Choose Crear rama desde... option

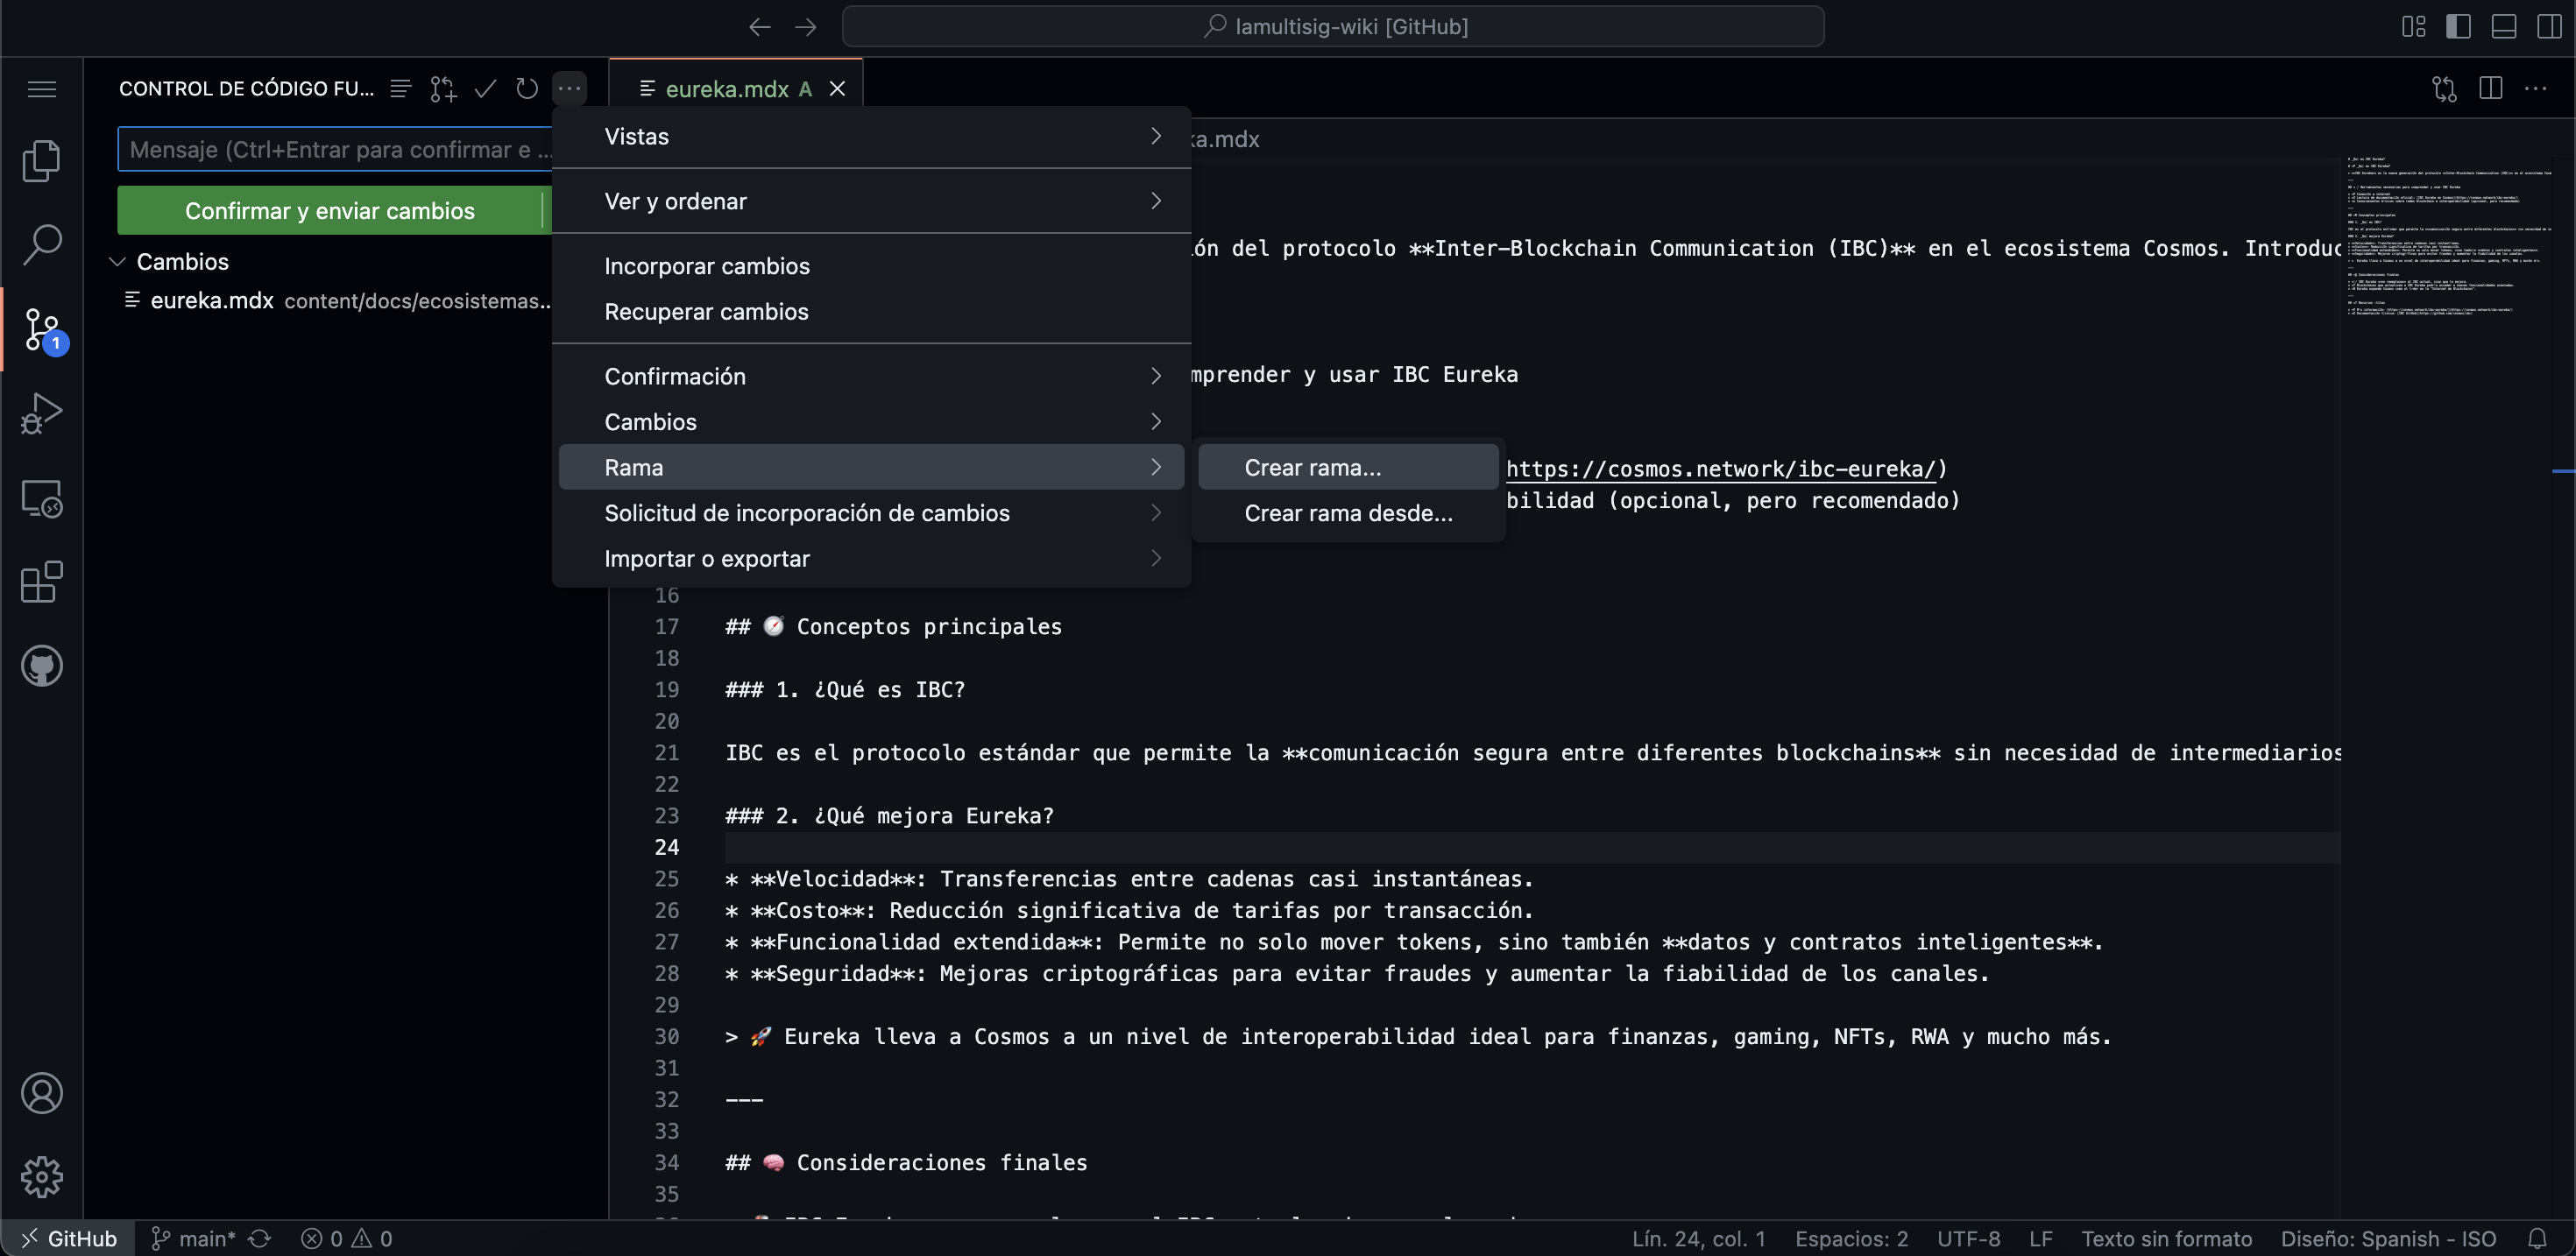[1348, 513]
